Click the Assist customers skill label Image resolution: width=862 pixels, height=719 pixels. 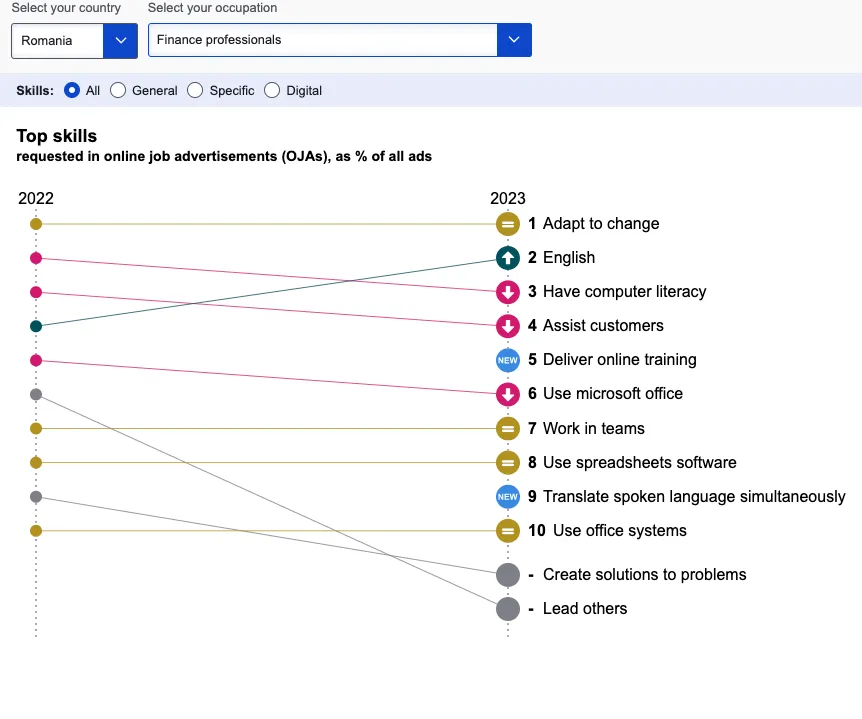point(603,326)
